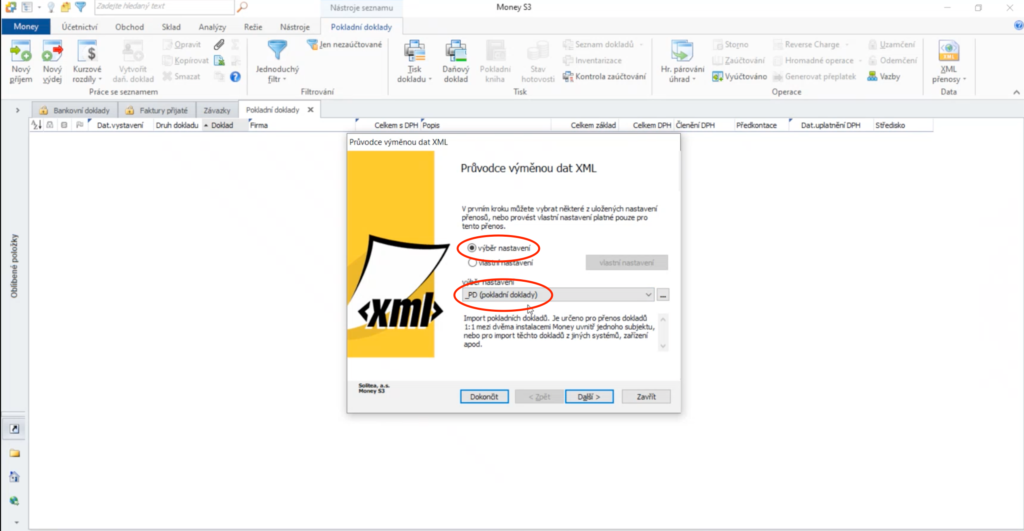Click the list icon in quick access toolbar
Viewport: 1024px width, 531px height.
(x=27, y=7)
